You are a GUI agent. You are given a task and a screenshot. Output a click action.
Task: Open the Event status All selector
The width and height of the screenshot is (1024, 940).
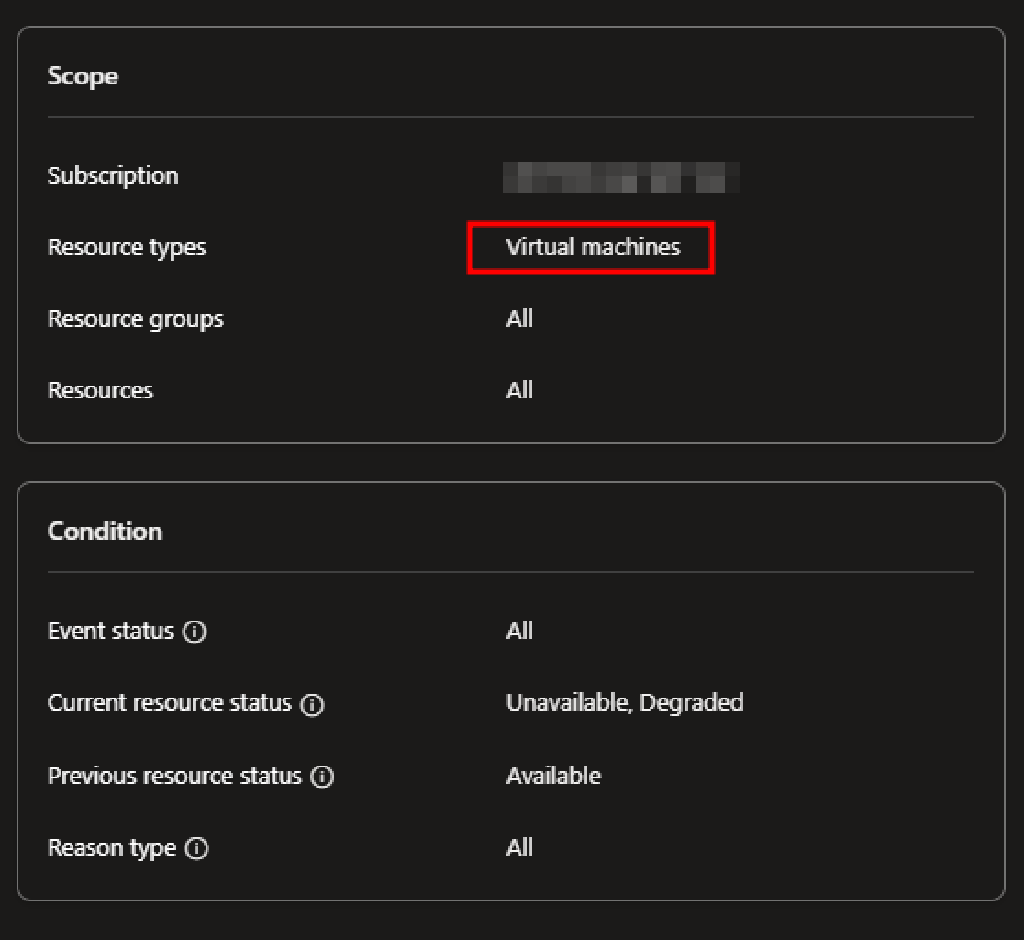click(x=520, y=631)
